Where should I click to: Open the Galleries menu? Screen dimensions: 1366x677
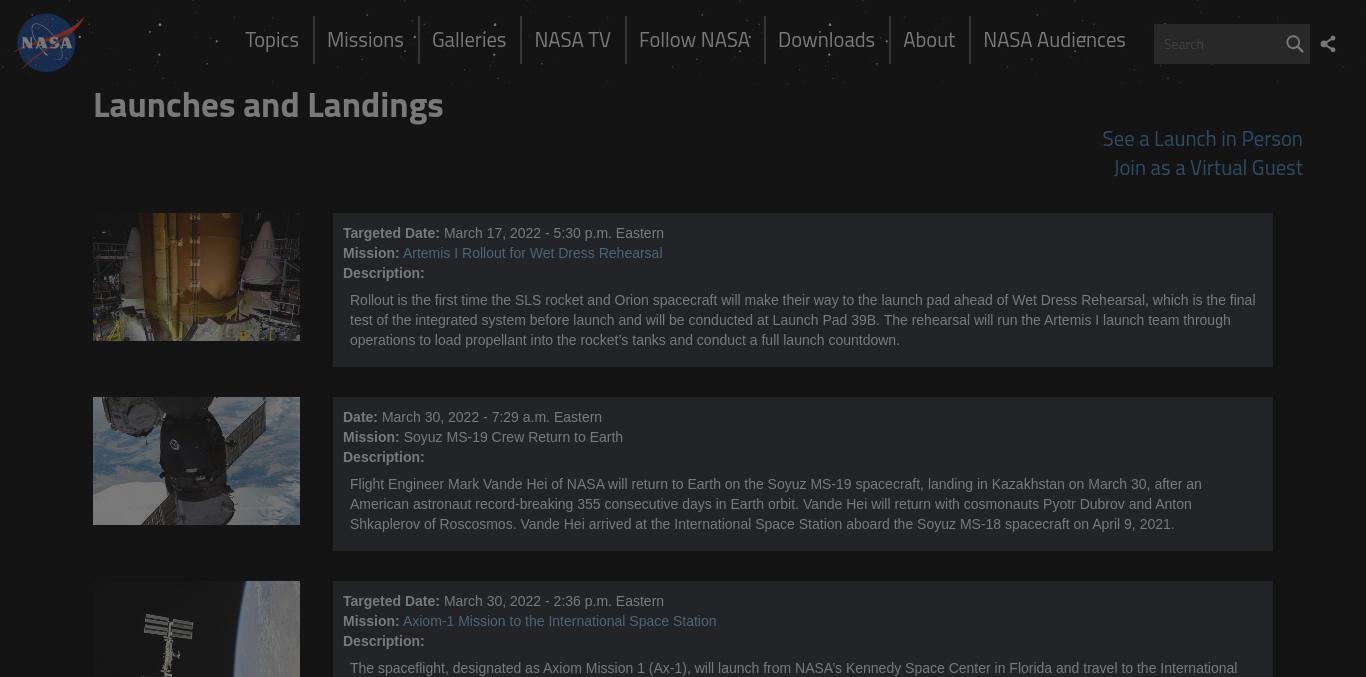tap(469, 40)
